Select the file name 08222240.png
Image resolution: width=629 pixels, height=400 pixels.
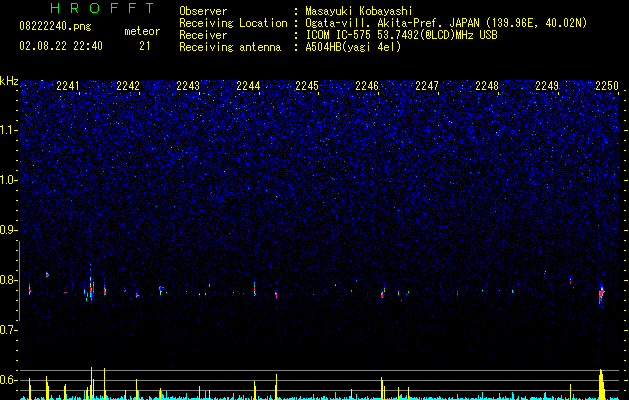(55, 27)
